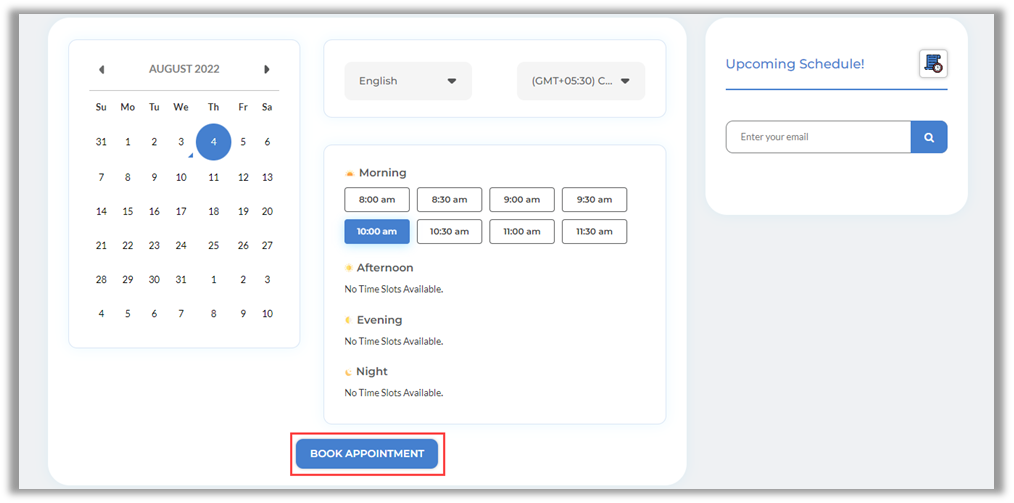Choose the 11:00 am time slot
The image size is (1014, 503).
(521, 231)
